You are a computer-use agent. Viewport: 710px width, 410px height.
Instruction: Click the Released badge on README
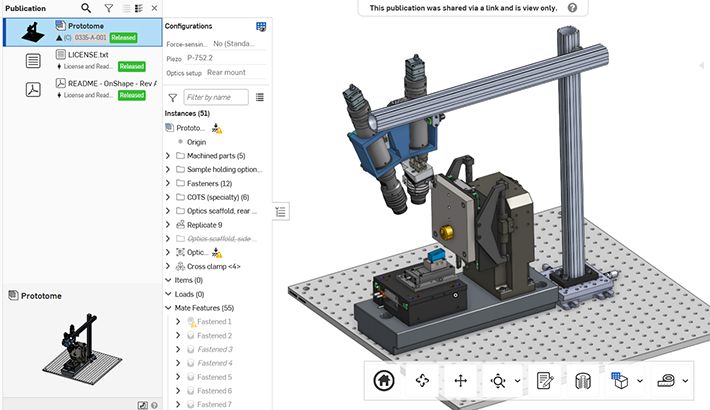(132, 95)
